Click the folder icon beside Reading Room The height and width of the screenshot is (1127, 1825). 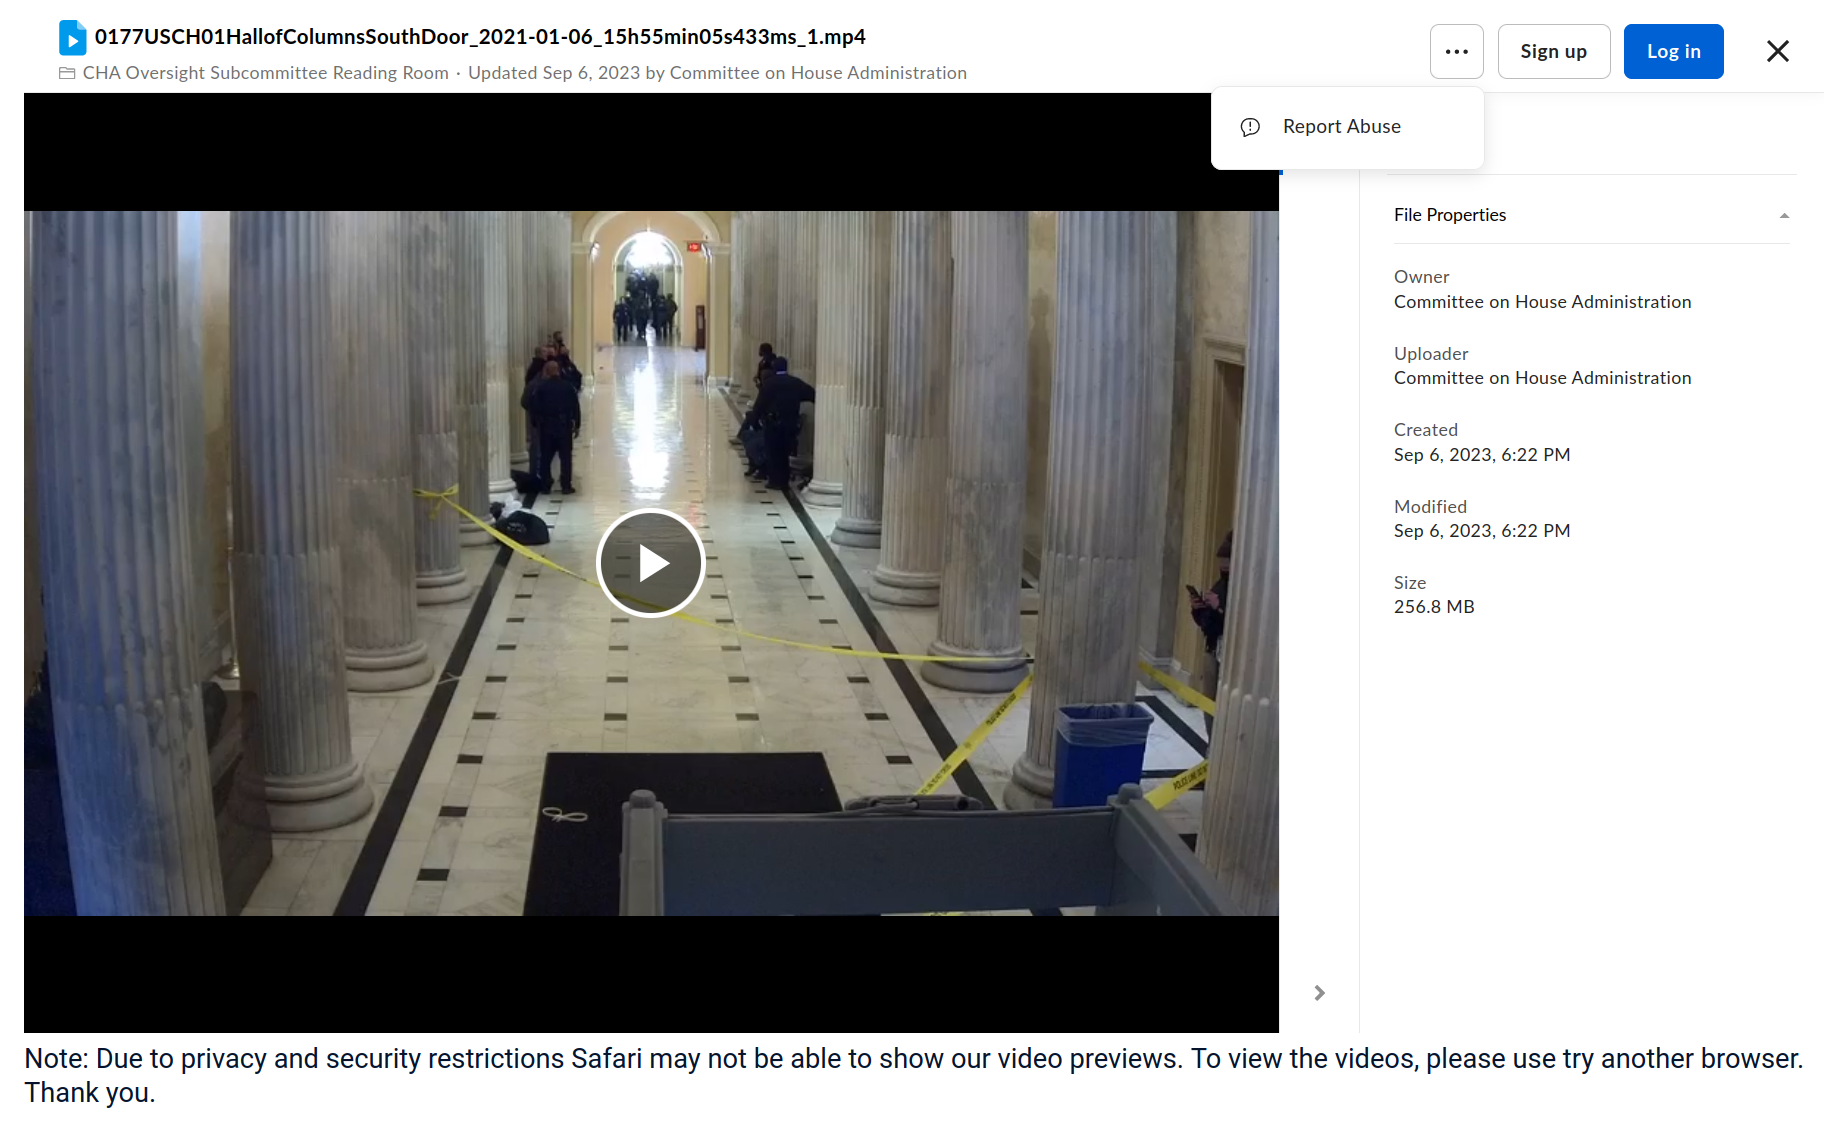point(67,73)
